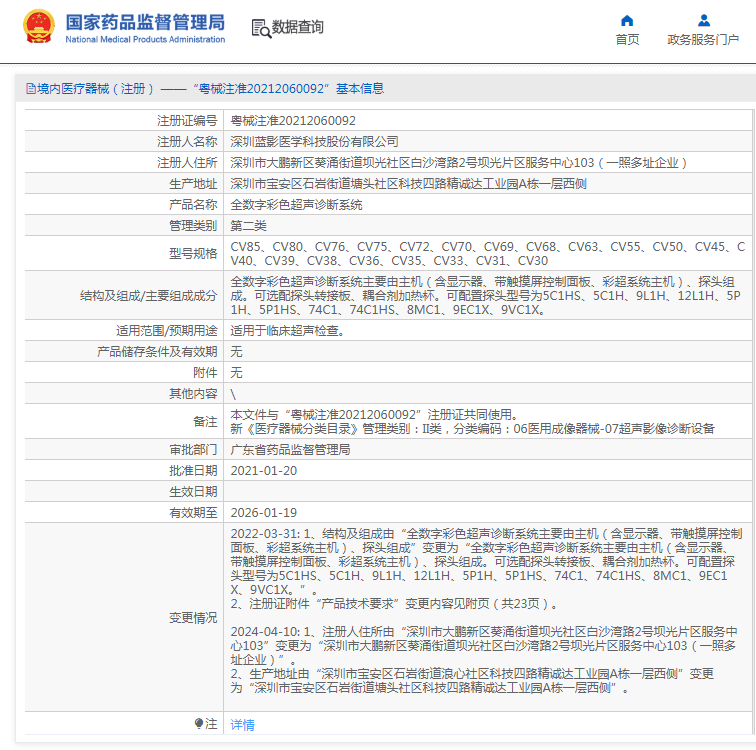Open the 详情 details link
The width and height of the screenshot is (756, 750).
point(243,724)
